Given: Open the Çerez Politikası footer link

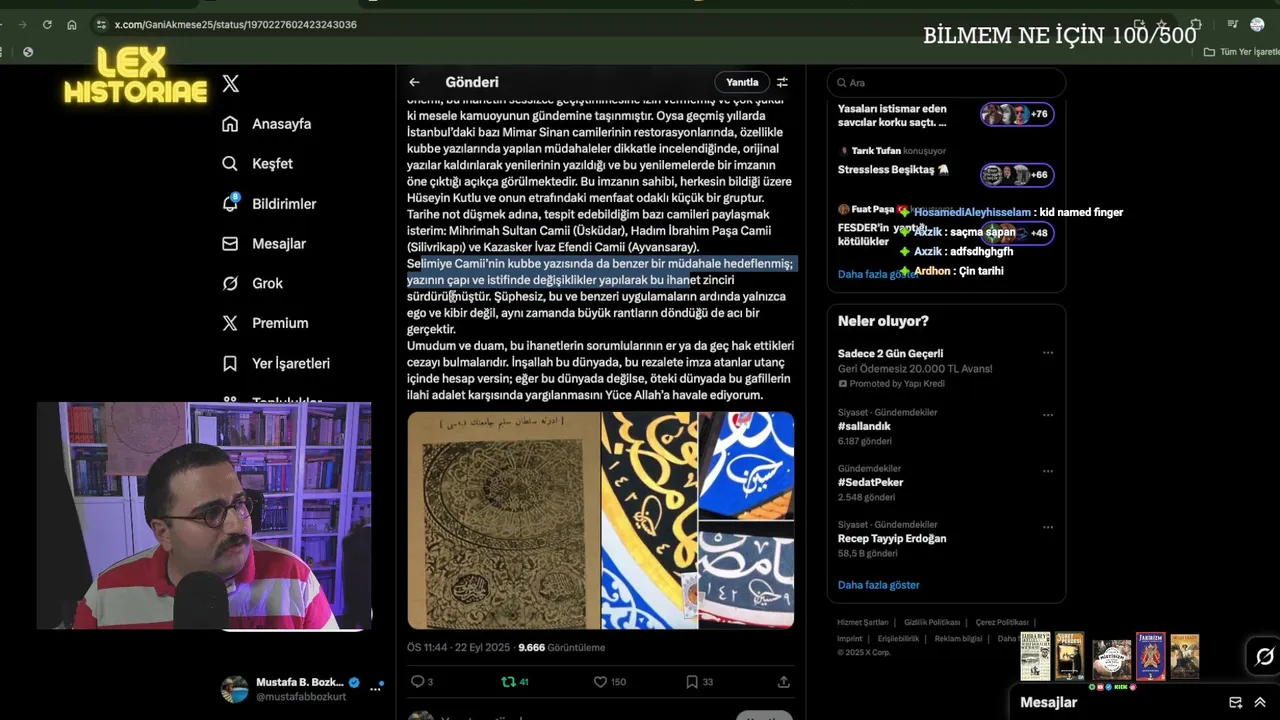Looking at the screenshot, I should [x=1002, y=622].
